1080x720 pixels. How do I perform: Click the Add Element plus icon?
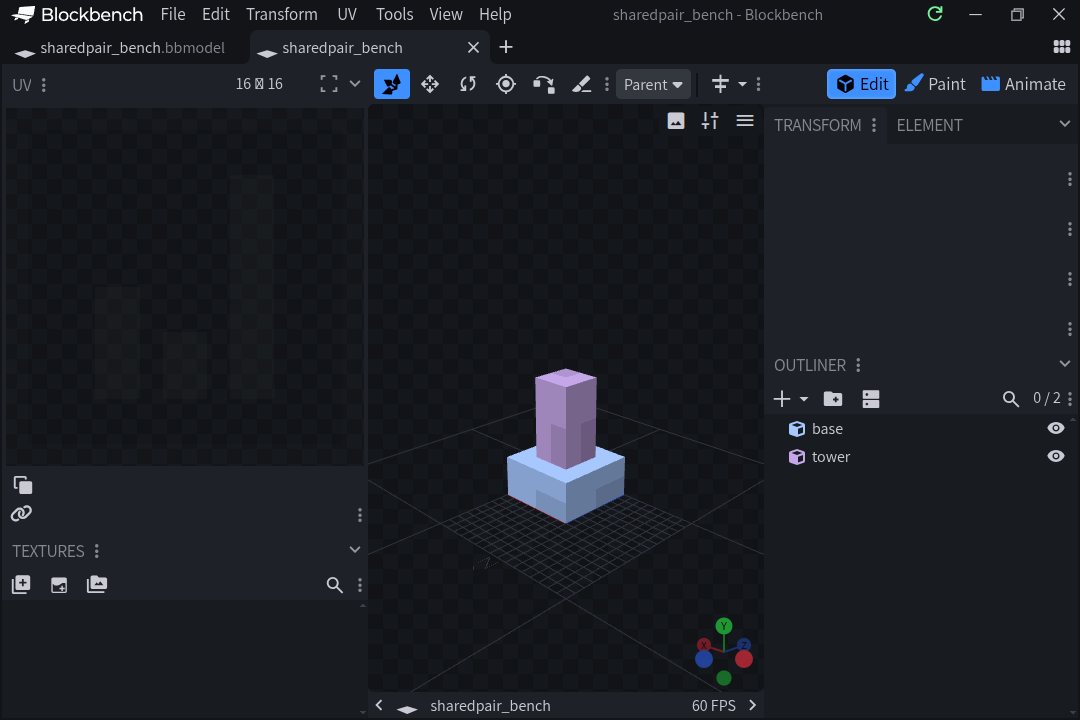click(782, 399)
